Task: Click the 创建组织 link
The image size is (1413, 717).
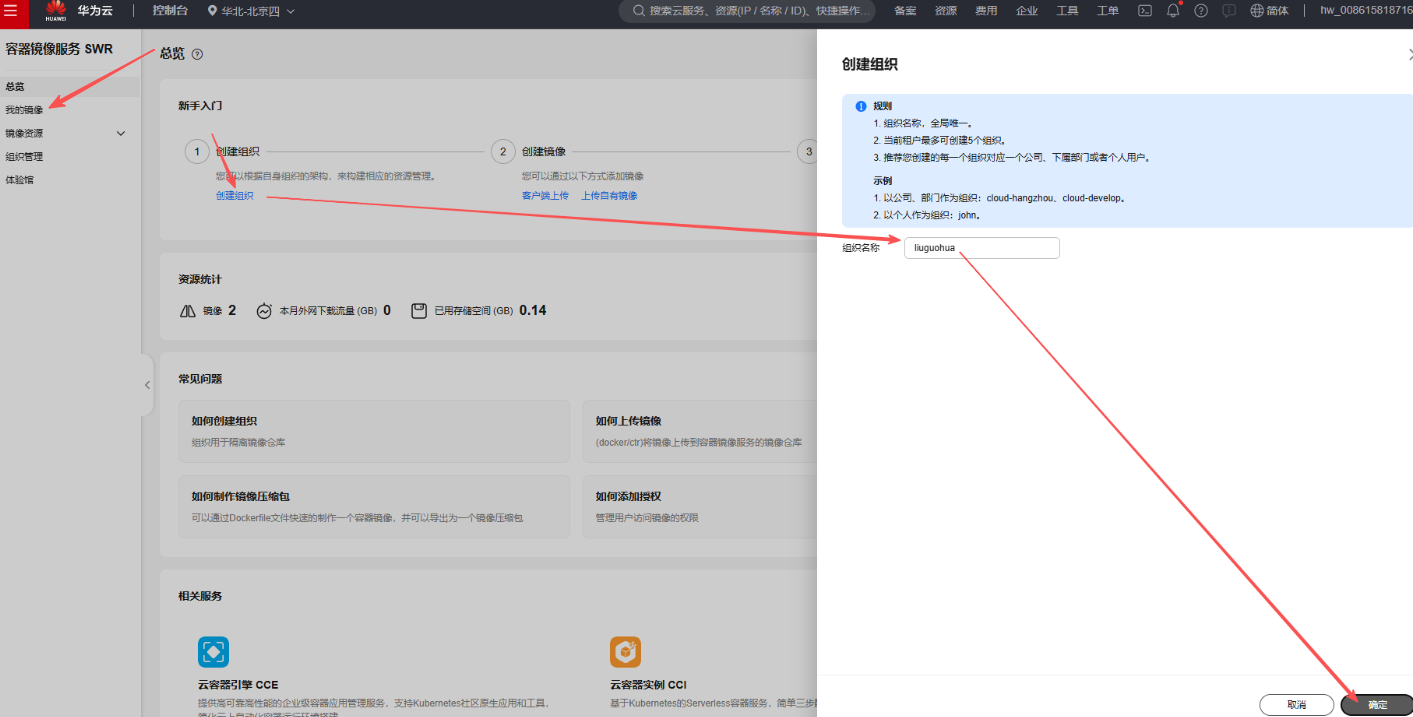Action: tap(234, 196)
